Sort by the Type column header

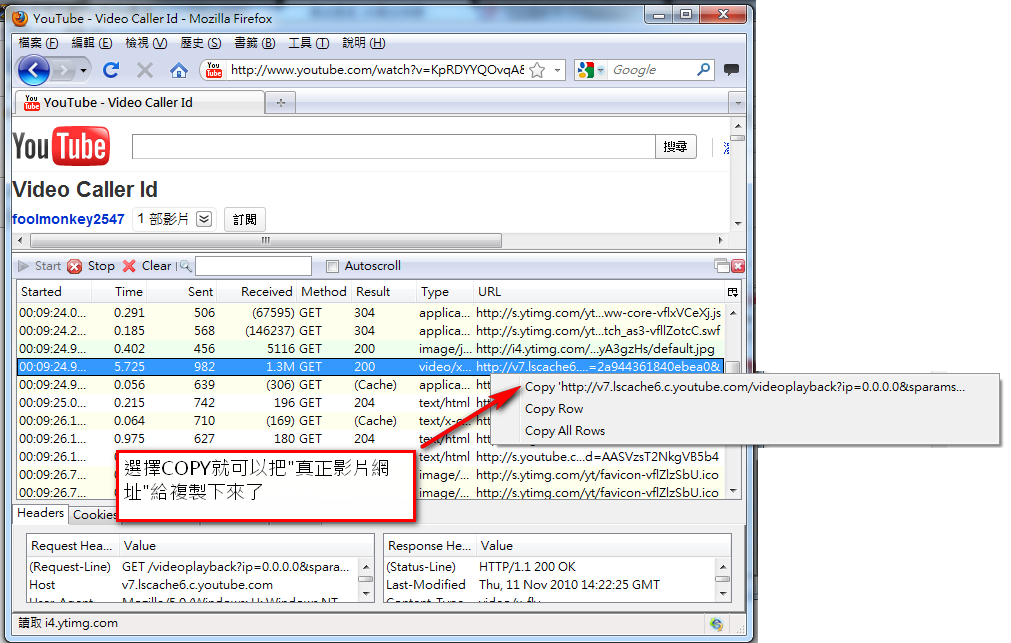click(444, 292)
